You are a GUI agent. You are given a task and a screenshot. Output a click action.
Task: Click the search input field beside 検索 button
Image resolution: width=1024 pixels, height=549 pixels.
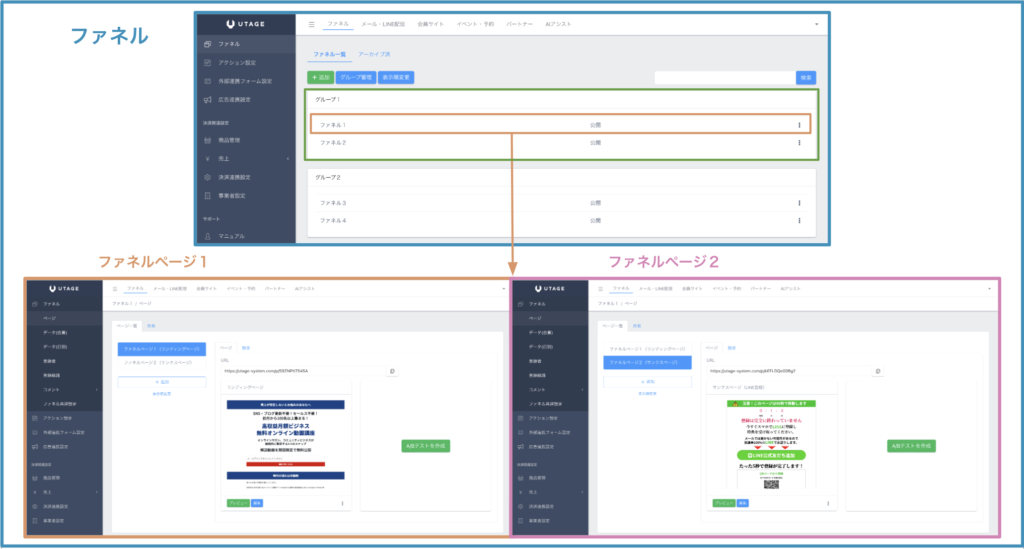coord(724,77)
